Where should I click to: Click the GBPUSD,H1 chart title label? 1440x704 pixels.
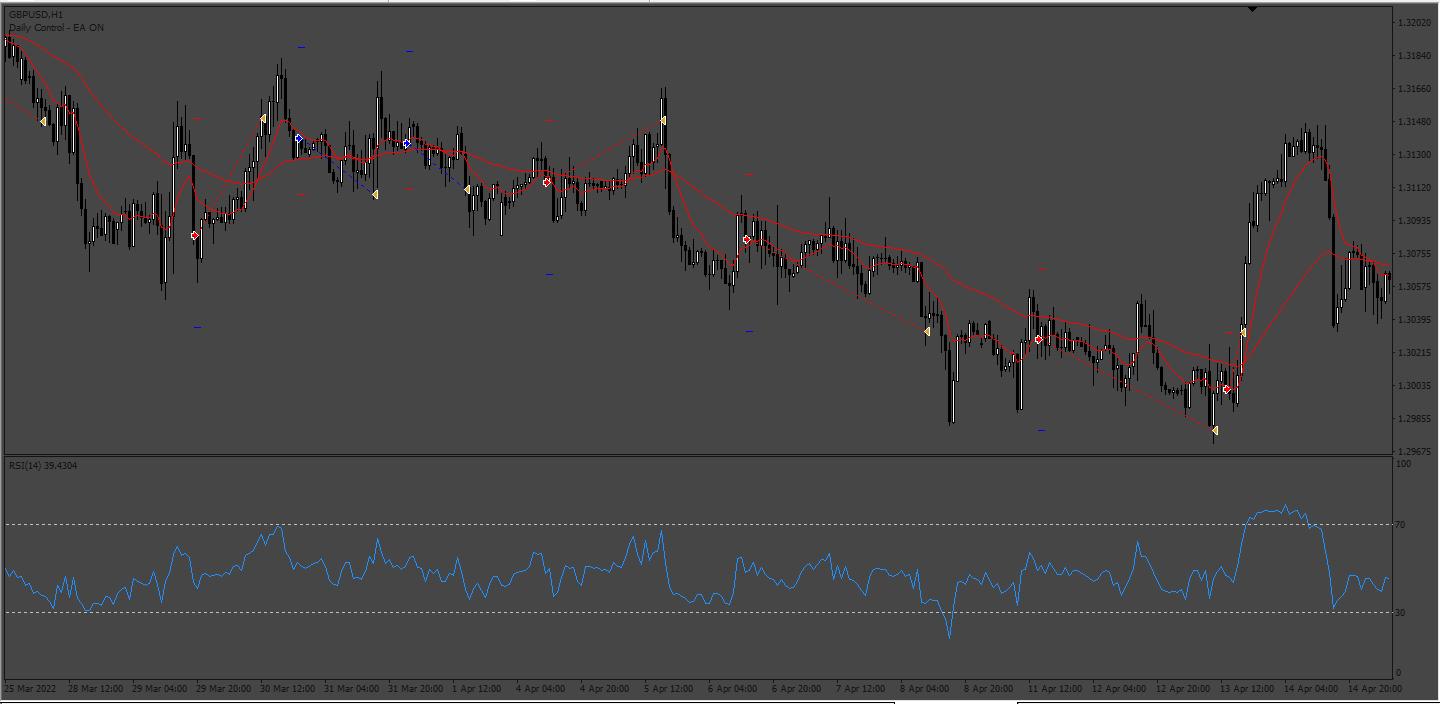point(36,15)
